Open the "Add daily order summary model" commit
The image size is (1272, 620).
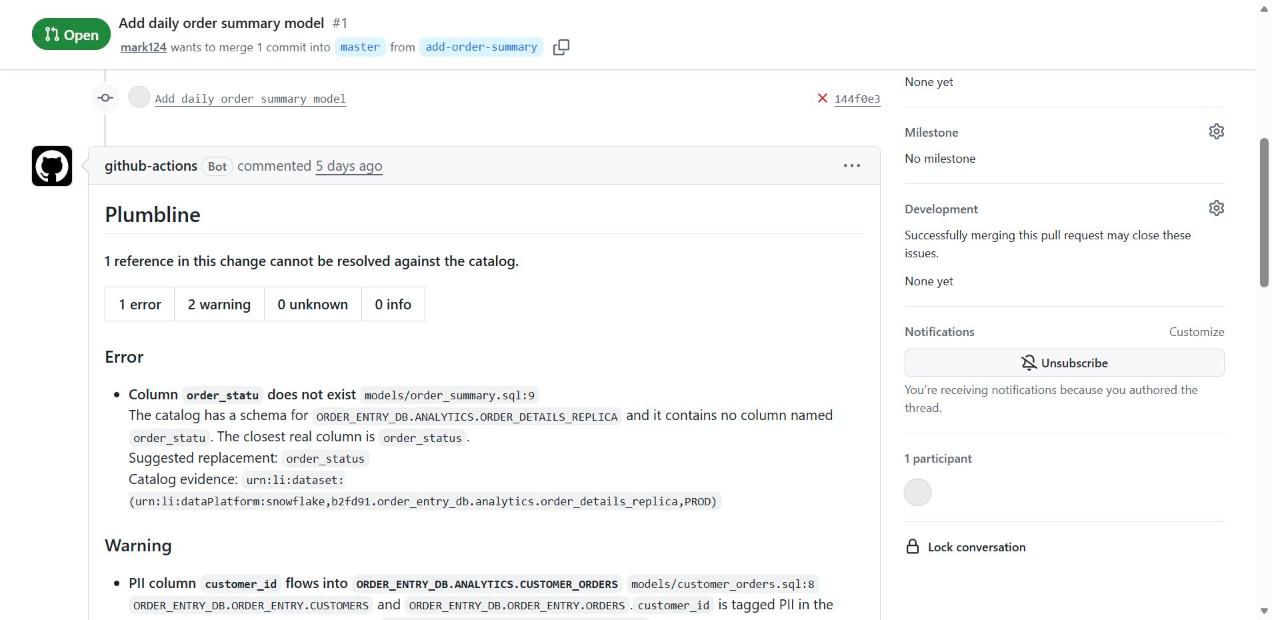250,99
